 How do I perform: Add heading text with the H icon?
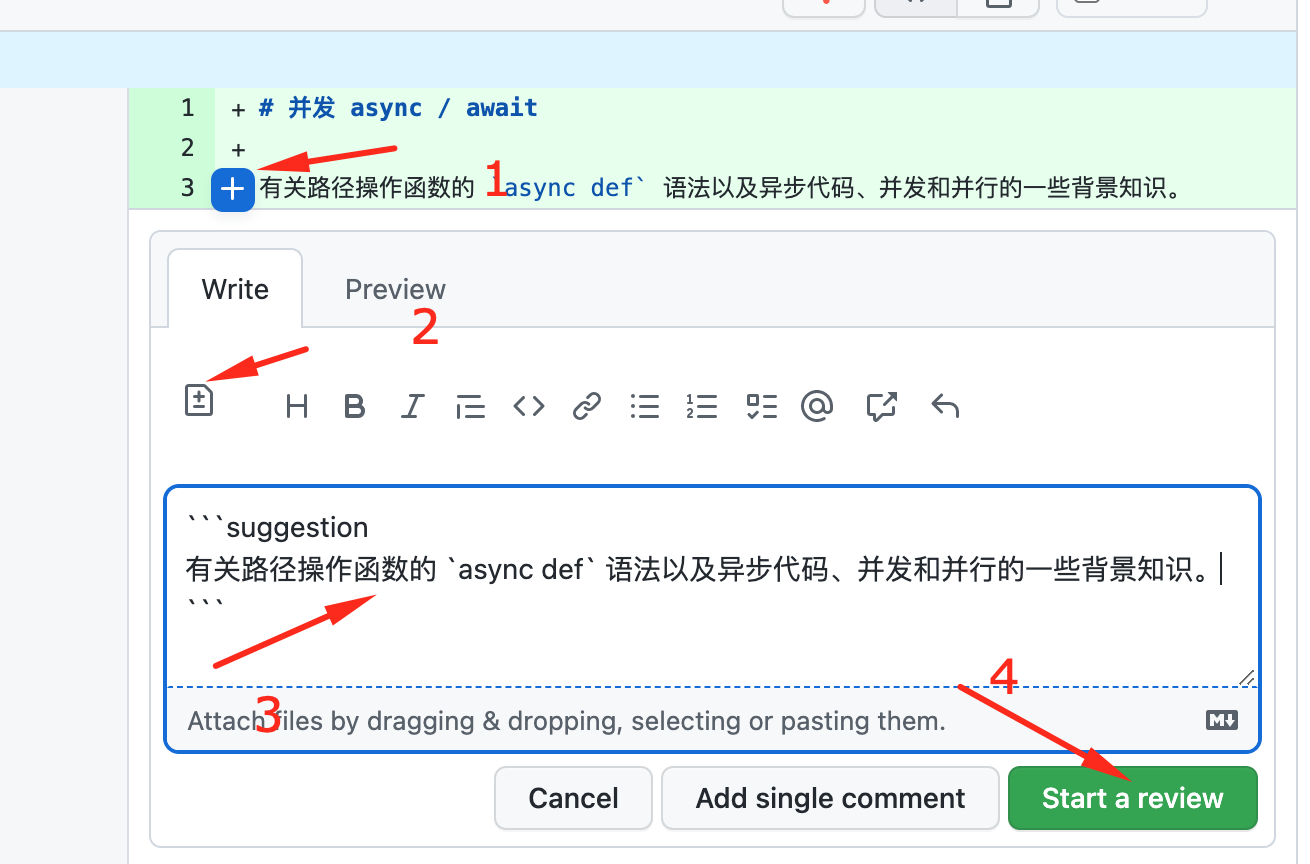tap(297, 406)
